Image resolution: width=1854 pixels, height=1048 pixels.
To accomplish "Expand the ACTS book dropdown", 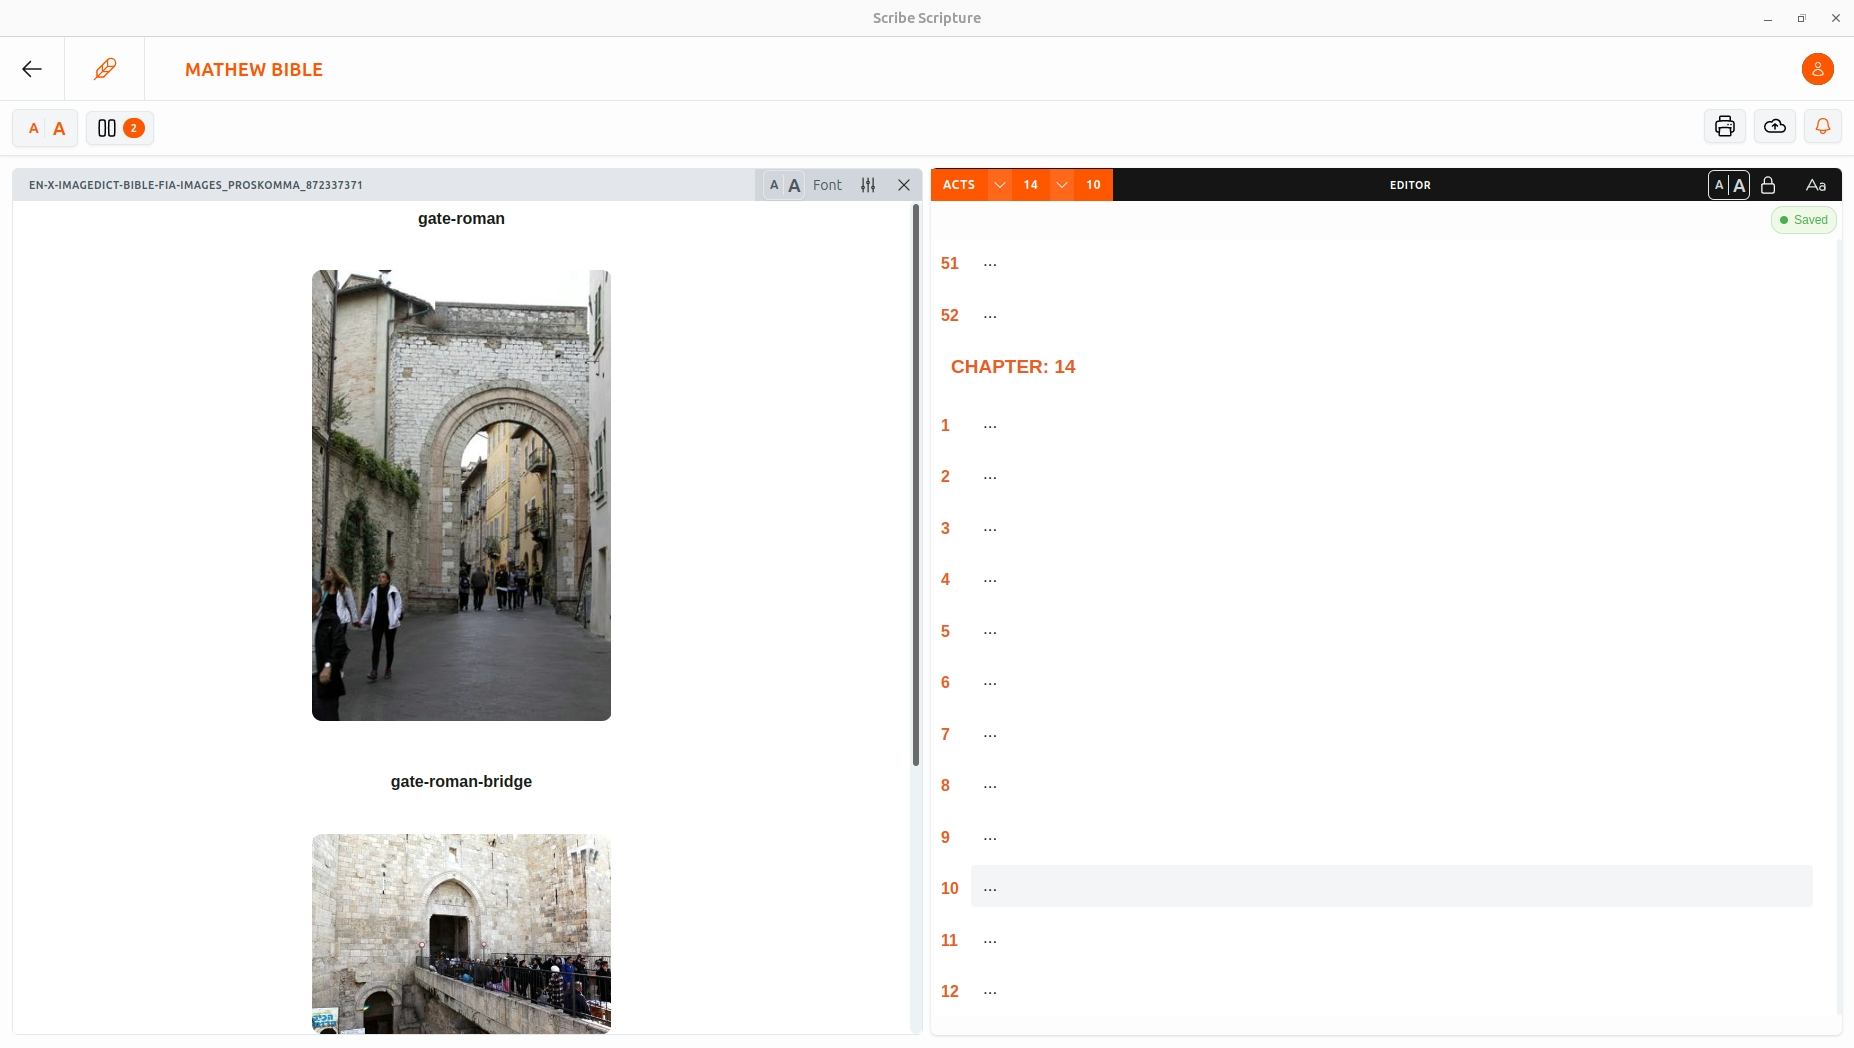I will (999, 185).
